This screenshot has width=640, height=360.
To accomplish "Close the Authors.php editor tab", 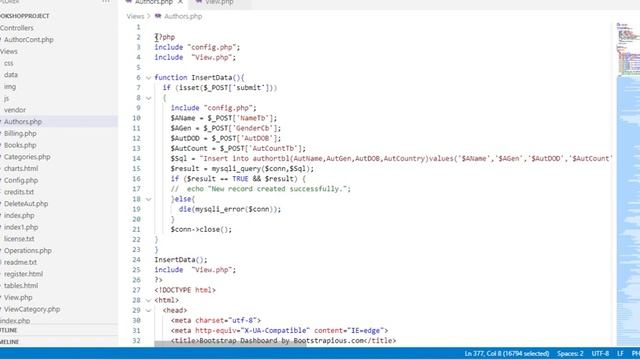I will pos(180,2).
